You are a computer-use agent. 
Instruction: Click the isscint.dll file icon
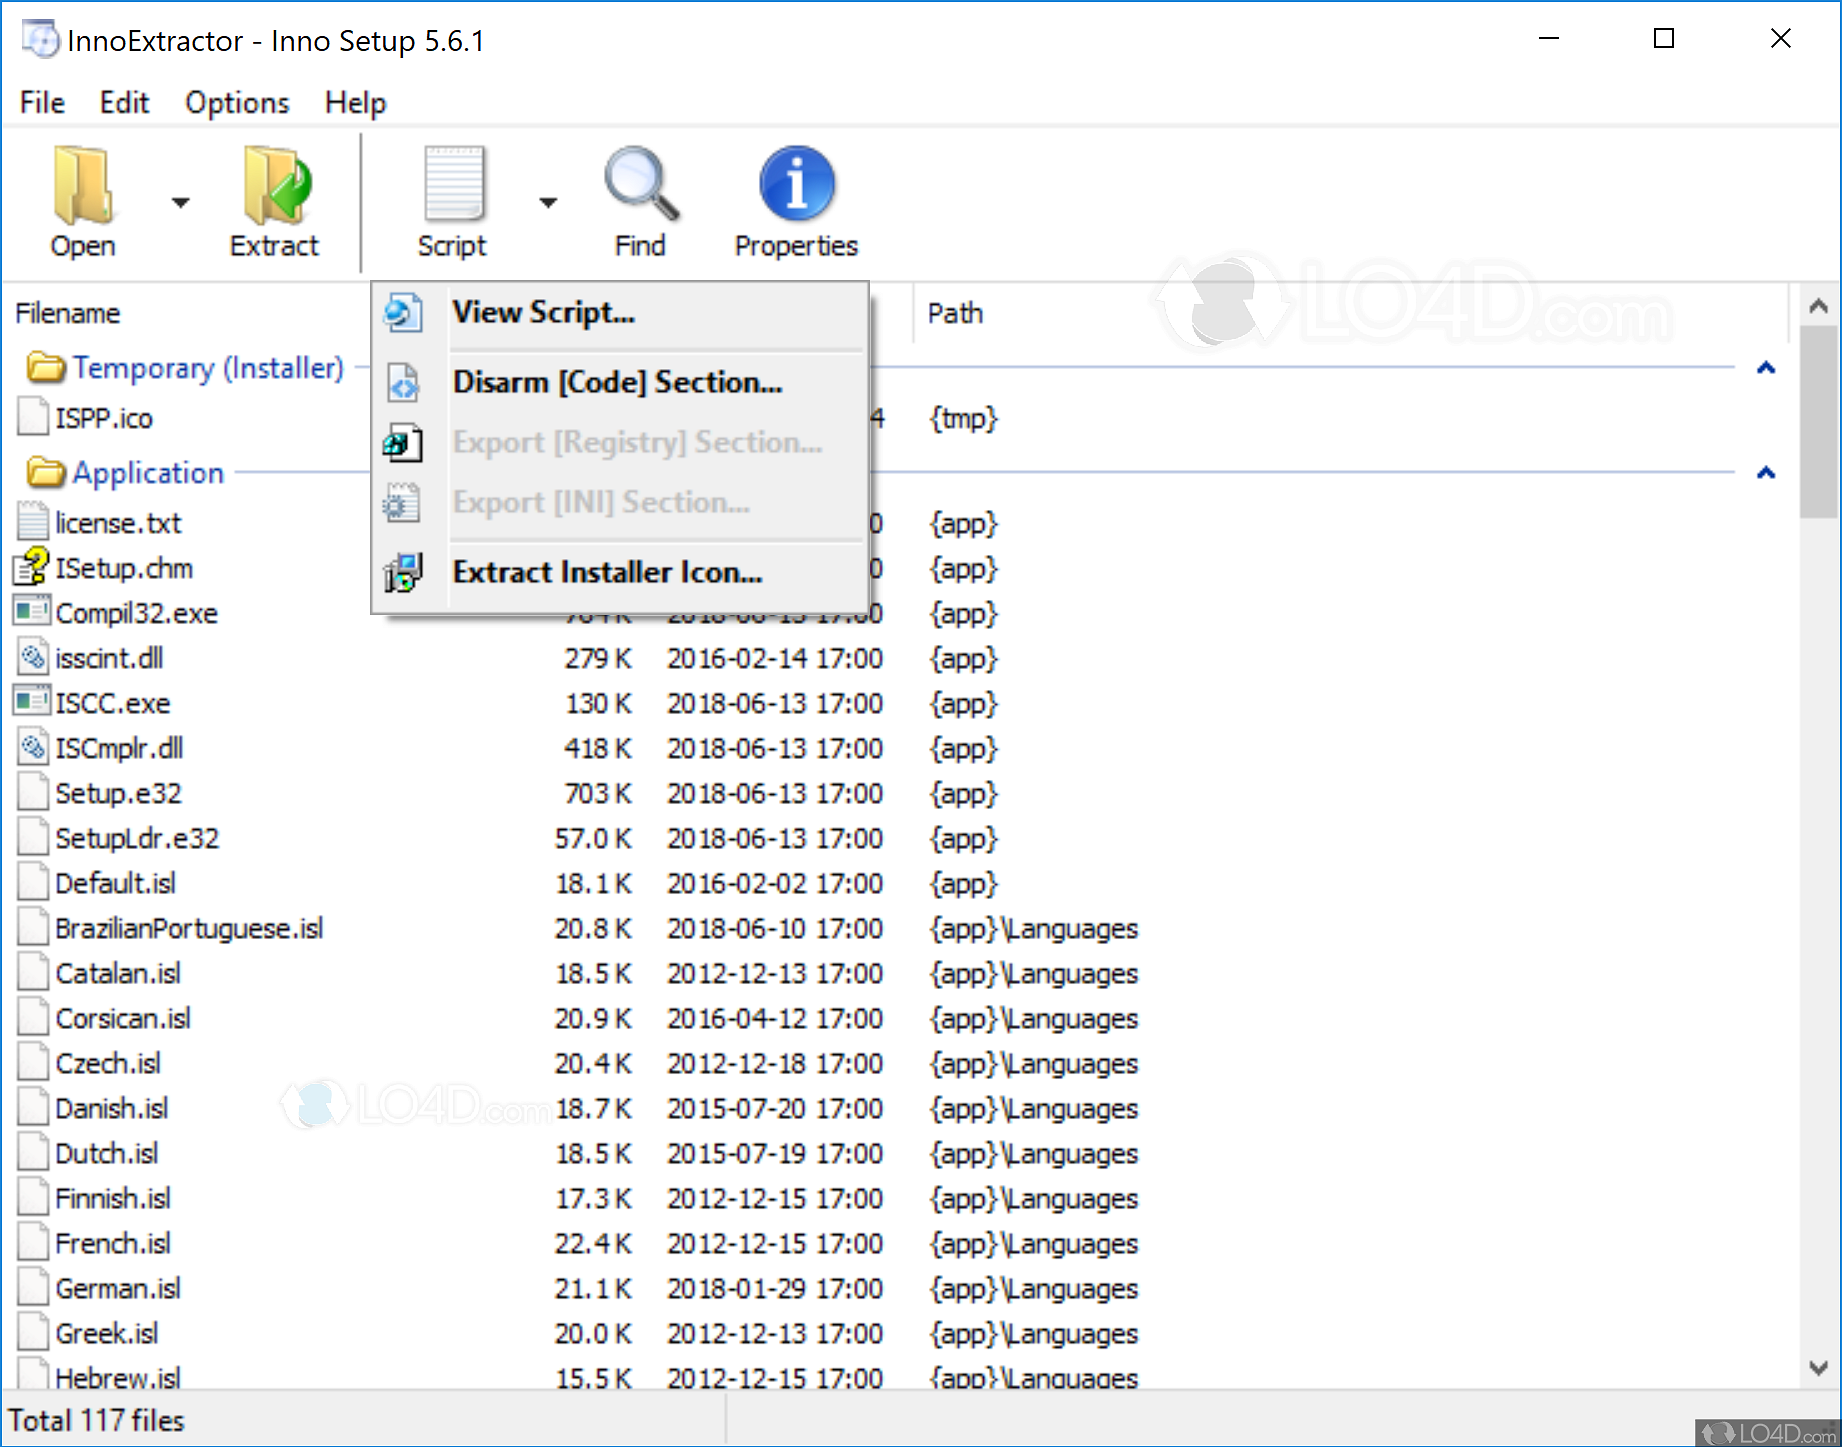[33, 657]
